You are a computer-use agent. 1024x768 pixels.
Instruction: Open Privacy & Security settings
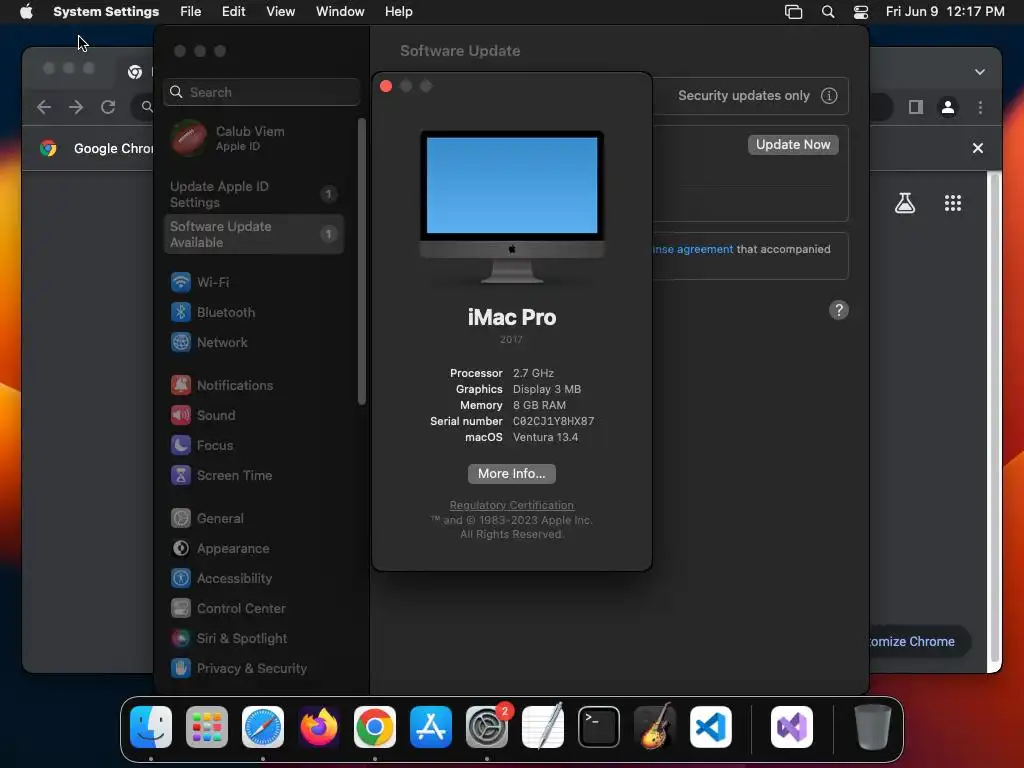[x=253, y=669]
